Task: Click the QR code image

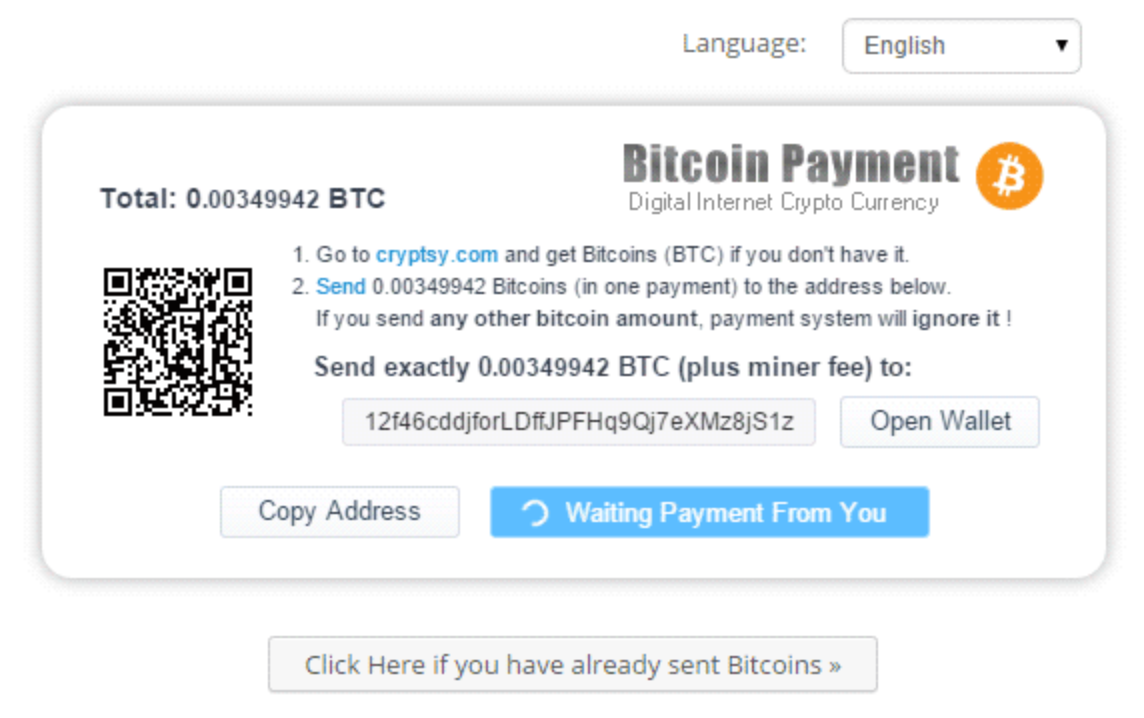Action: [x=178, y=342]
